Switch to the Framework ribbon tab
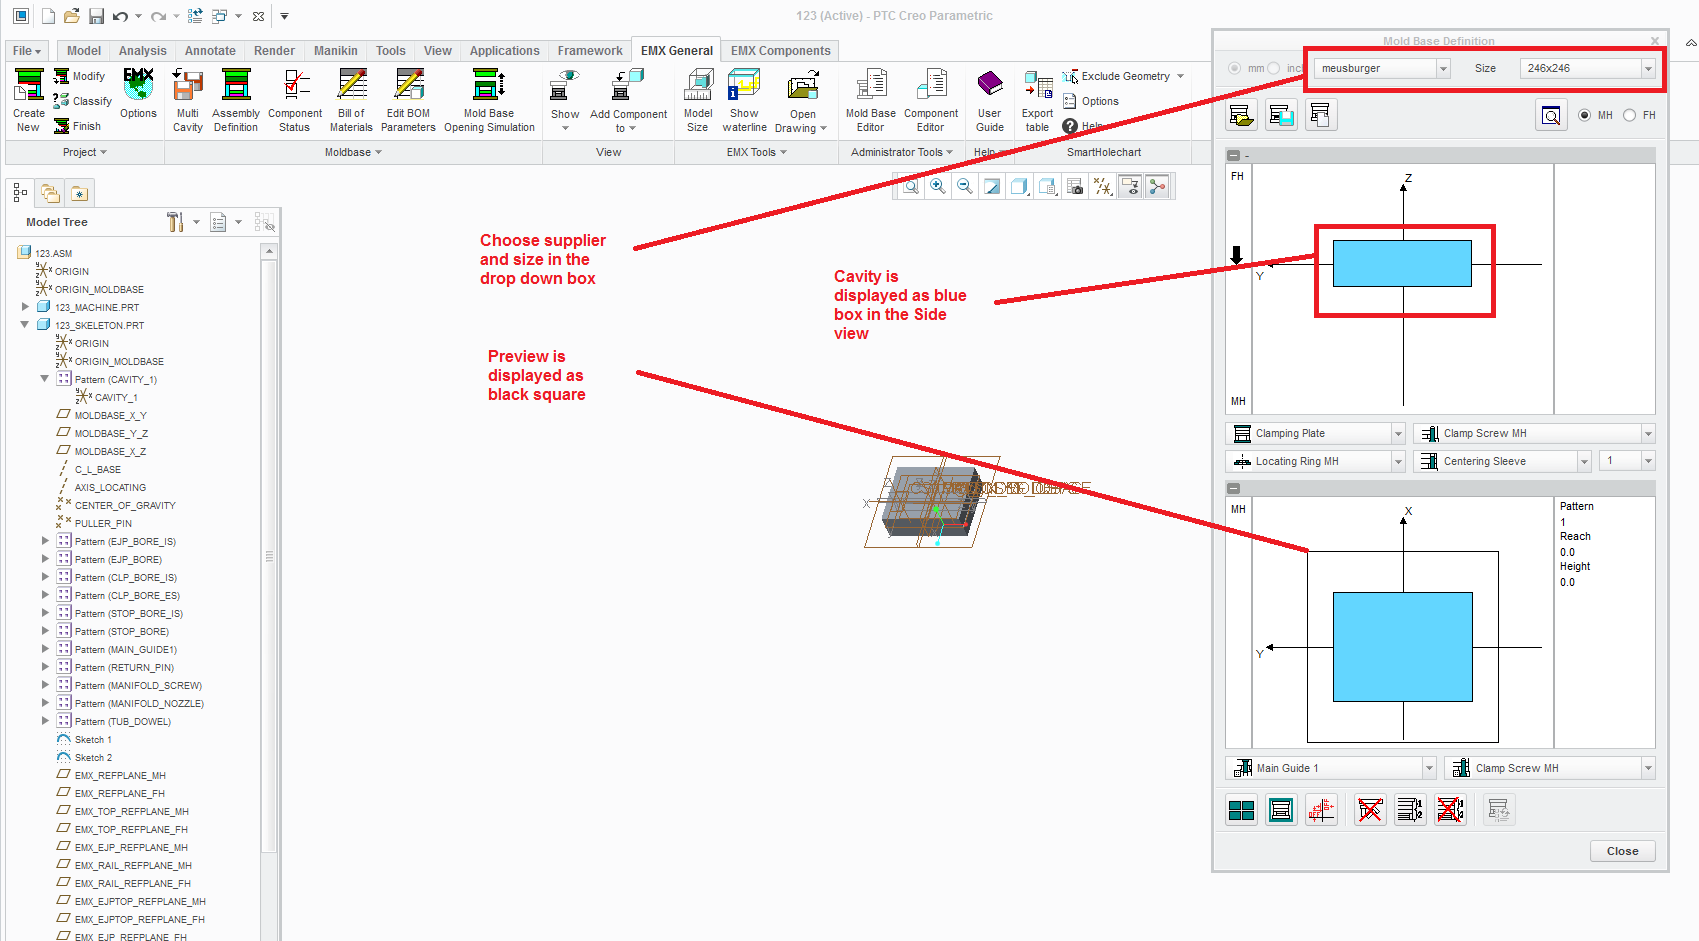The image size is (1699, 941). (590, 51)
